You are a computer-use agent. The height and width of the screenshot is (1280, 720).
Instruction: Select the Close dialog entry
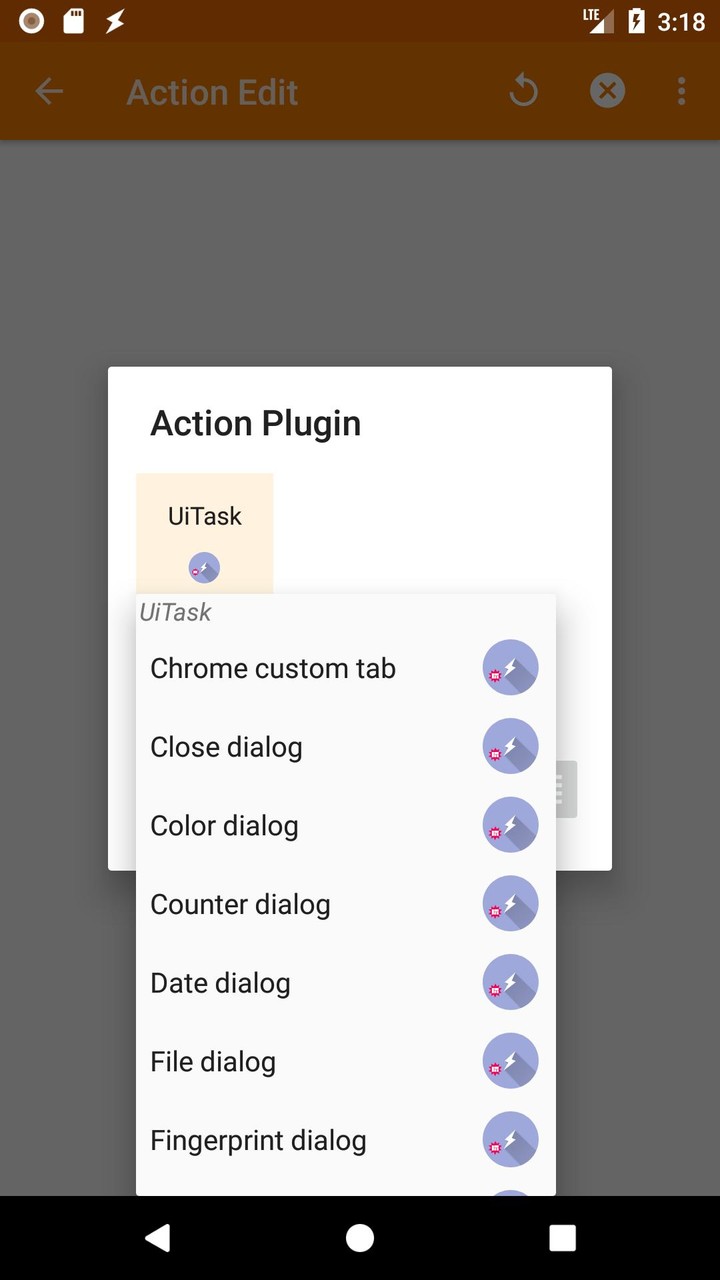click(x=226, y=747)
